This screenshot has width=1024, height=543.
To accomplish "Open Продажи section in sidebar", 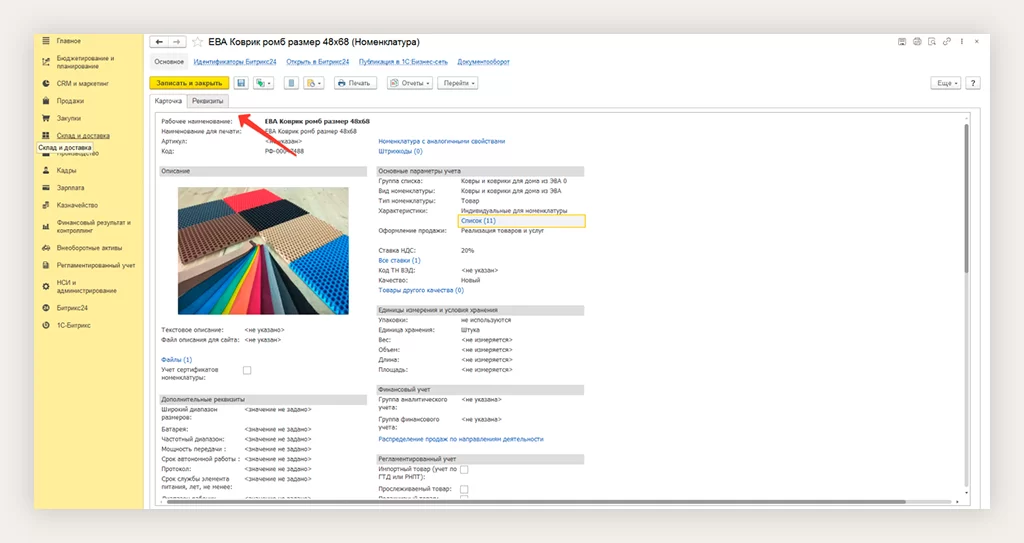I will point(69,101).
